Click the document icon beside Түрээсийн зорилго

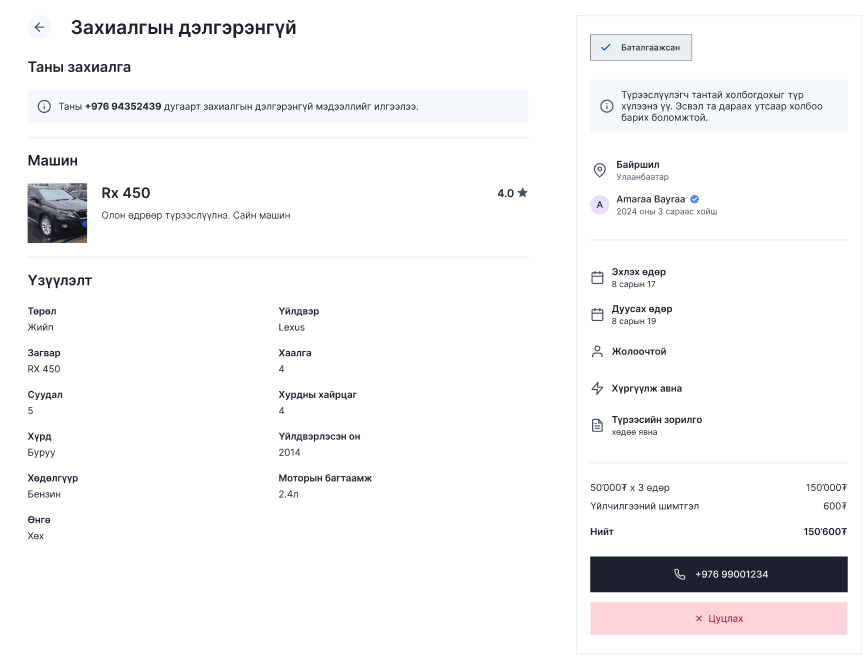coord(597,425)
